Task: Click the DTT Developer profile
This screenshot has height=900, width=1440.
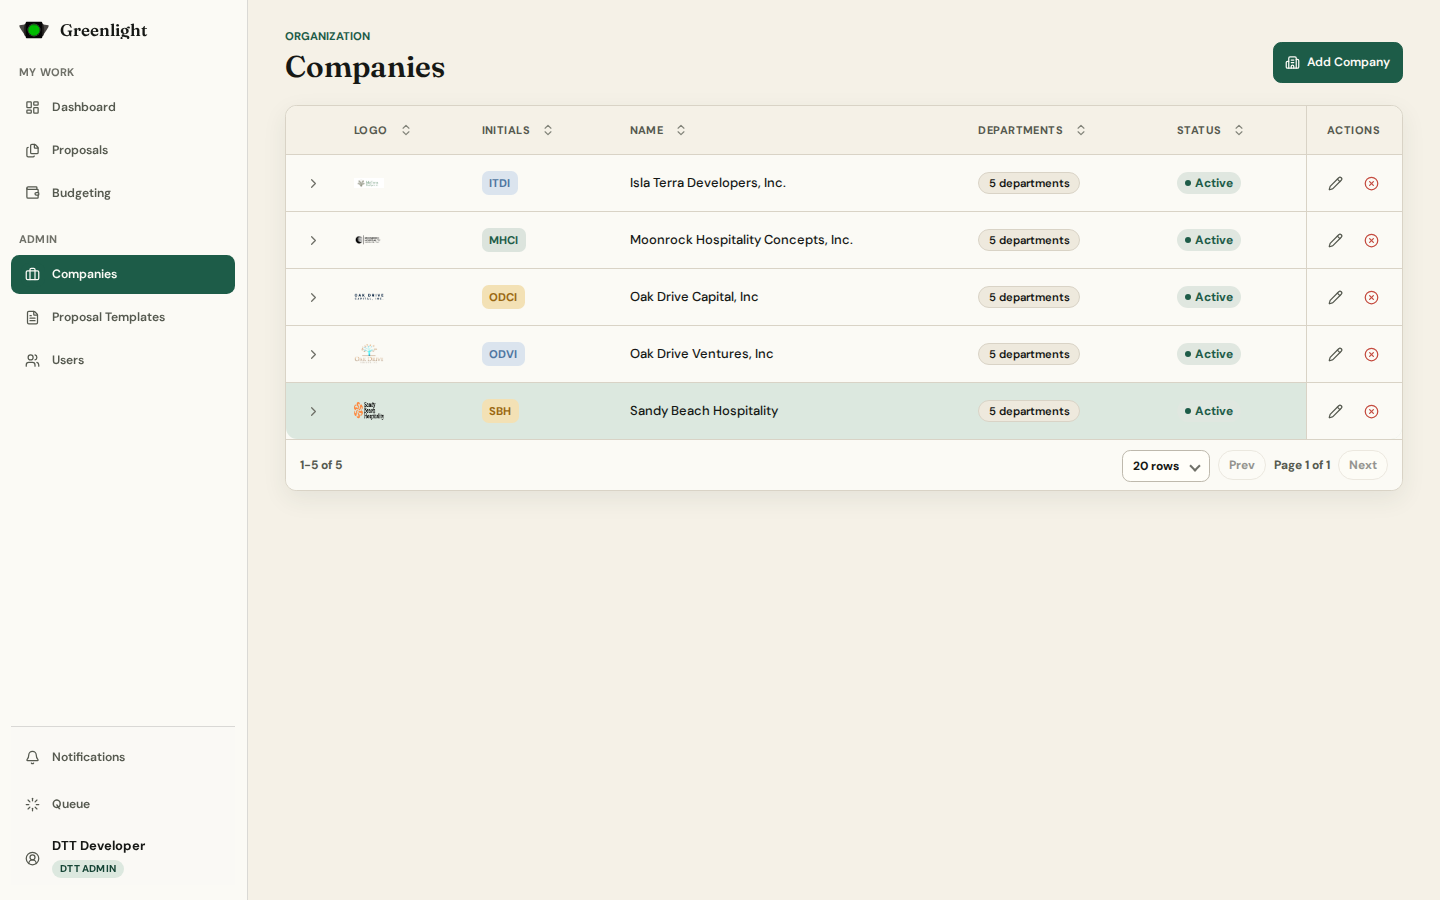Action: coord(123,857)
